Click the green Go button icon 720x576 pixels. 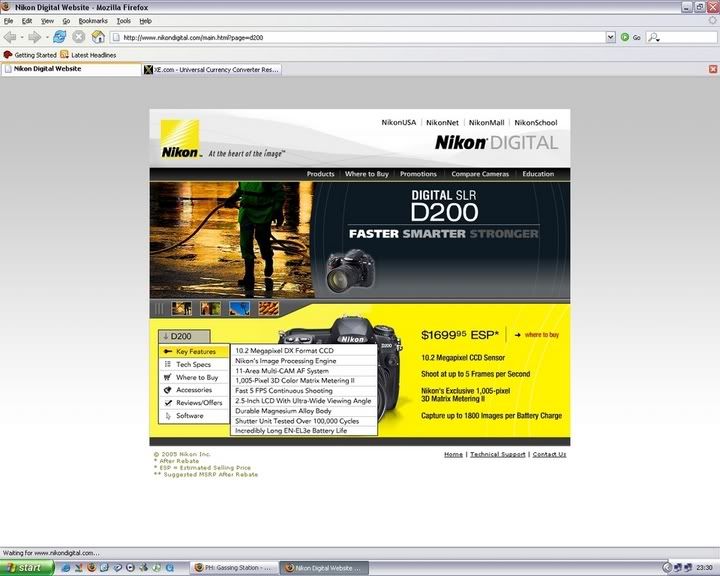pos(624,37)
